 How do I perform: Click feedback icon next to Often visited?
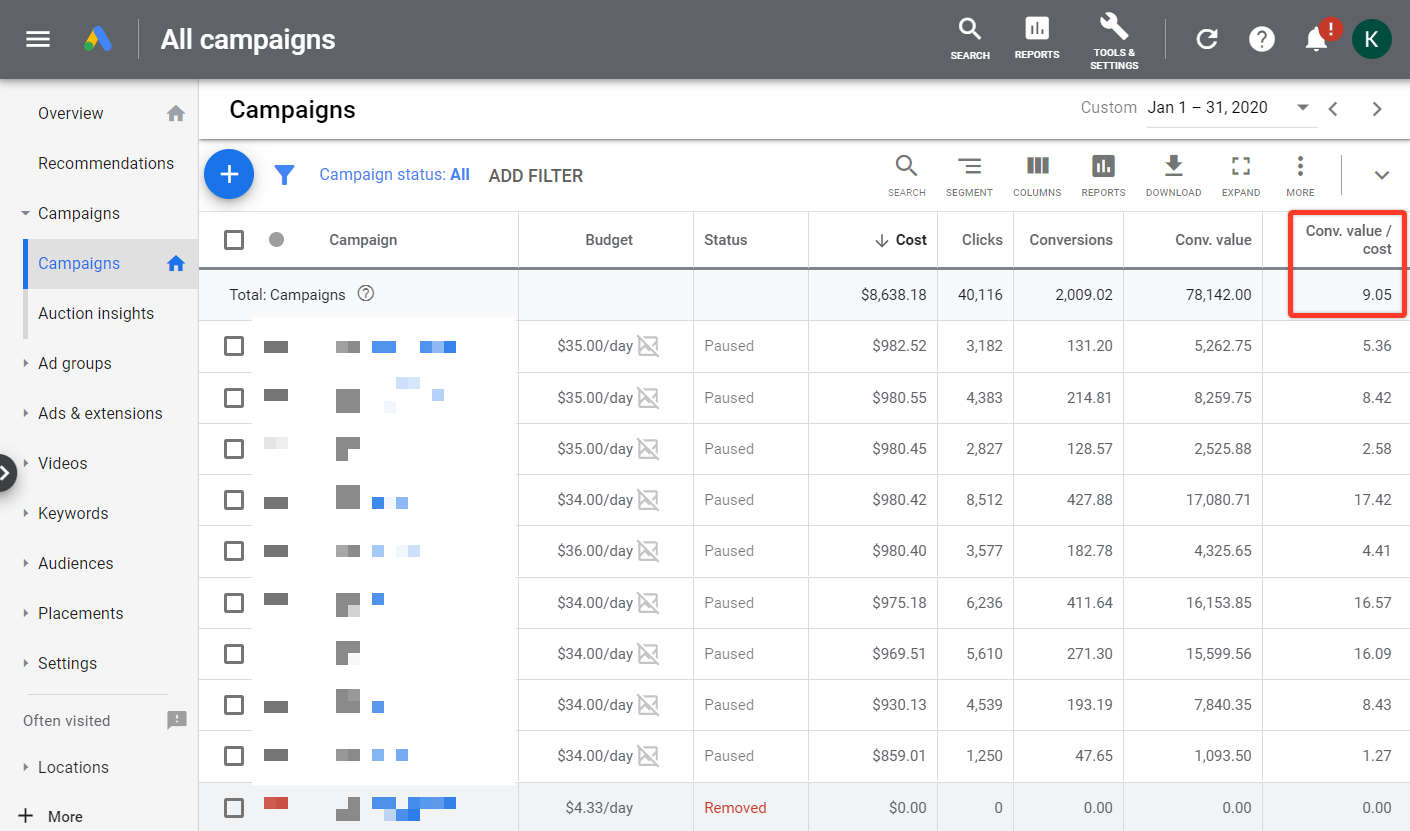177,720
